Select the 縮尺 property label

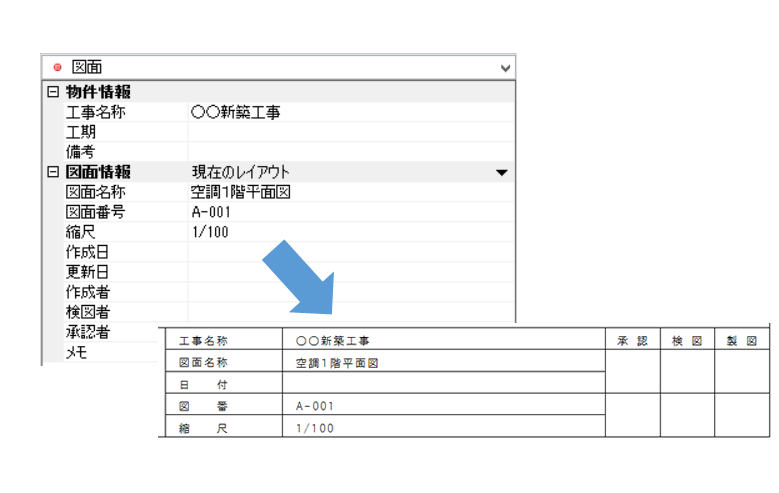pyautogui.click(x=80, y=232)
